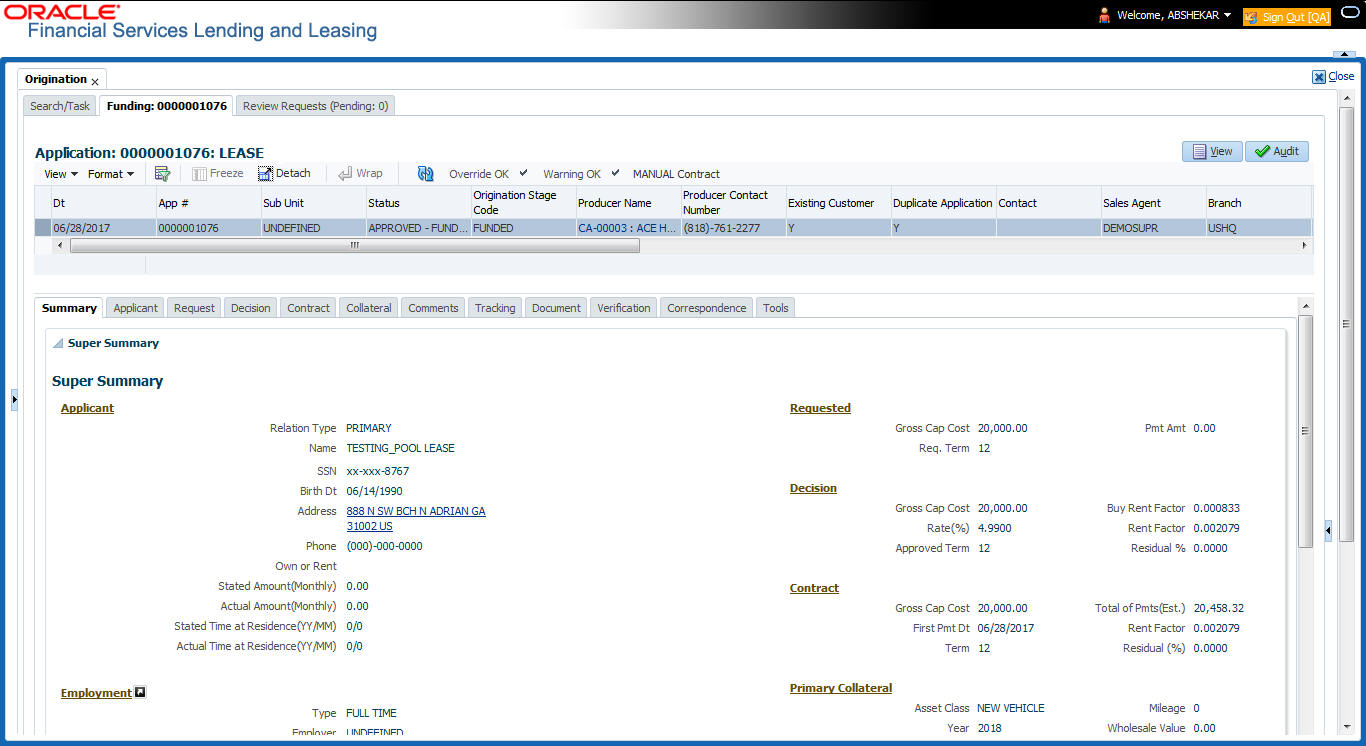Open the Request tab
The height and width of the screenshot is (746, 1366).
point(194,308)
